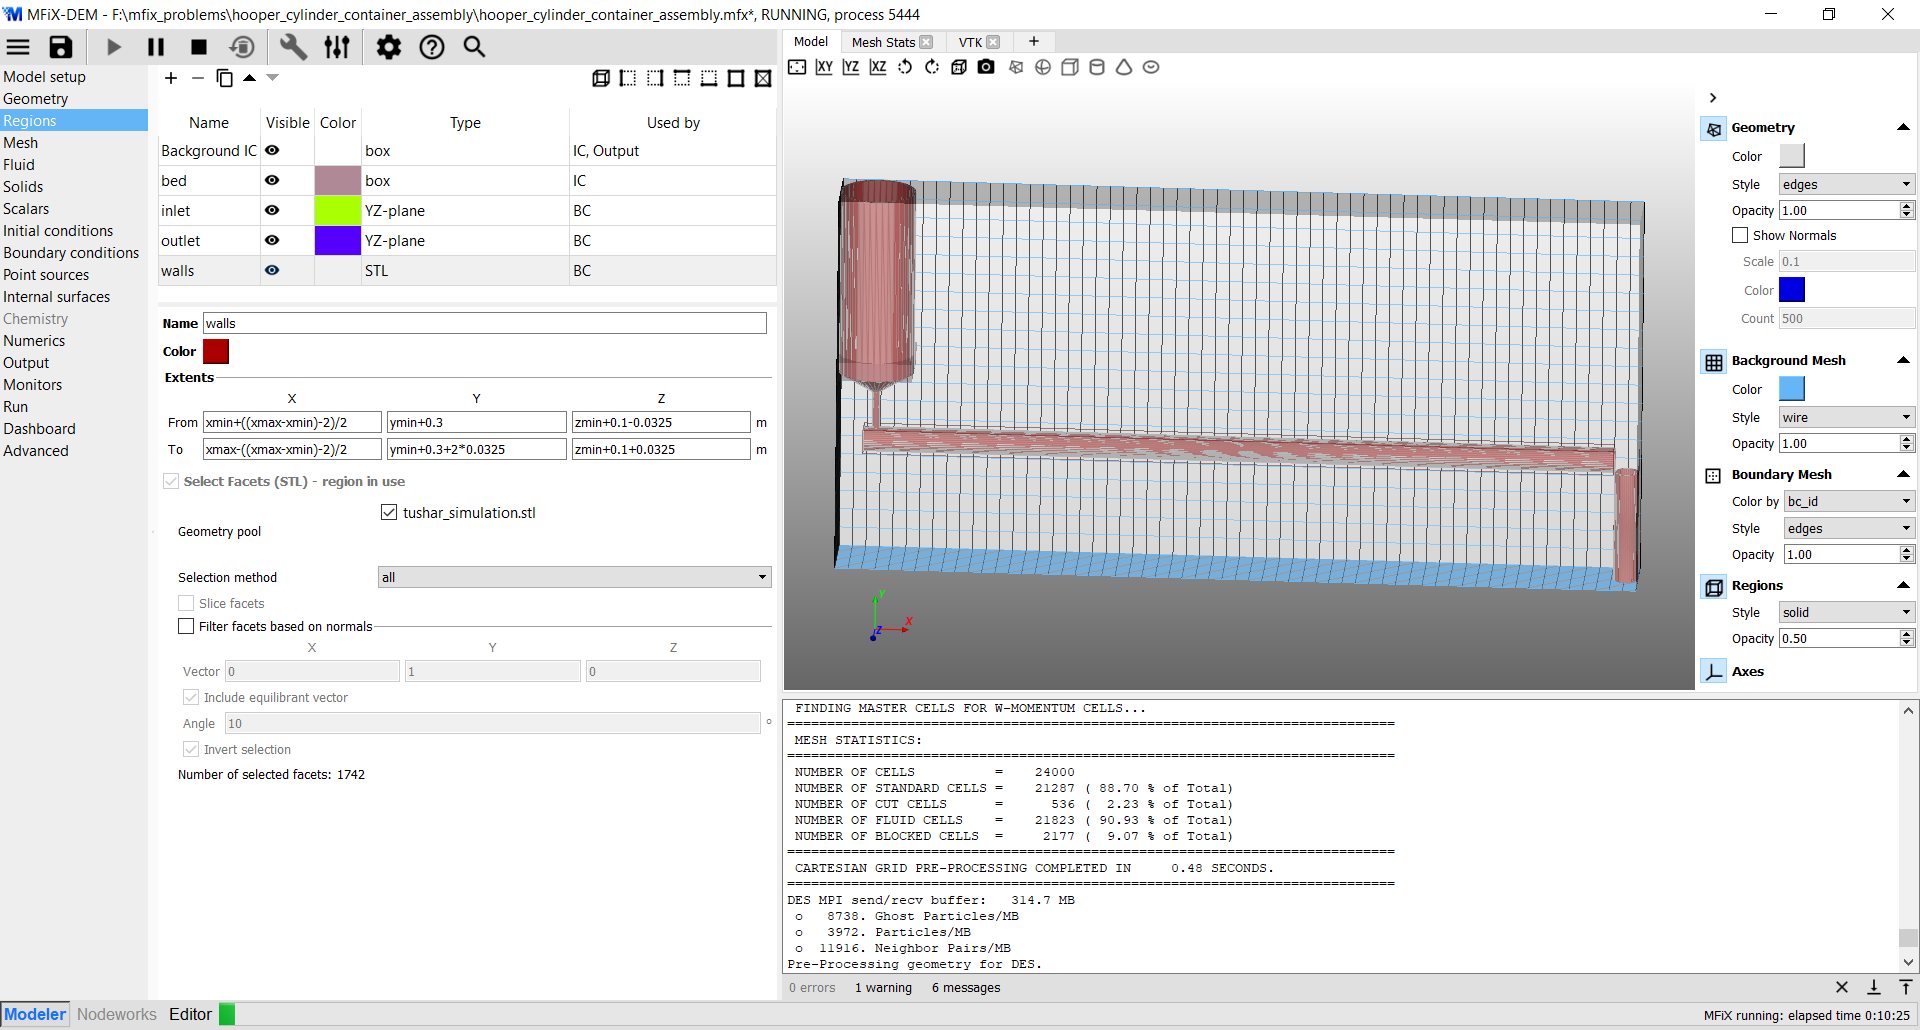The width and height of the screenshot is (1920, 1030).
Task: Toggle visibility of the inlet region
Action: (x=272, y=210)
